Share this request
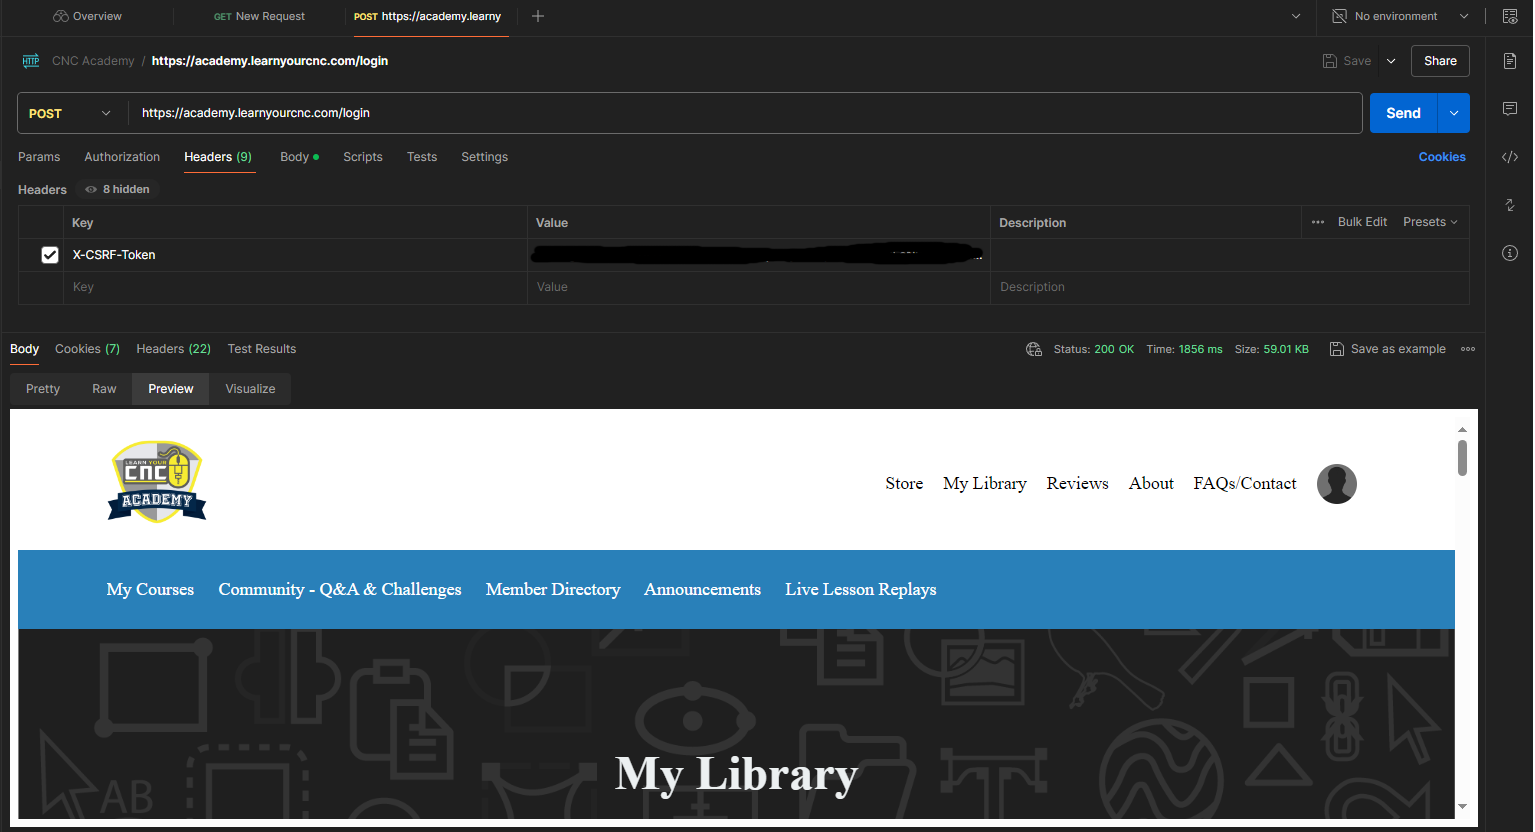 point(1440,61)
